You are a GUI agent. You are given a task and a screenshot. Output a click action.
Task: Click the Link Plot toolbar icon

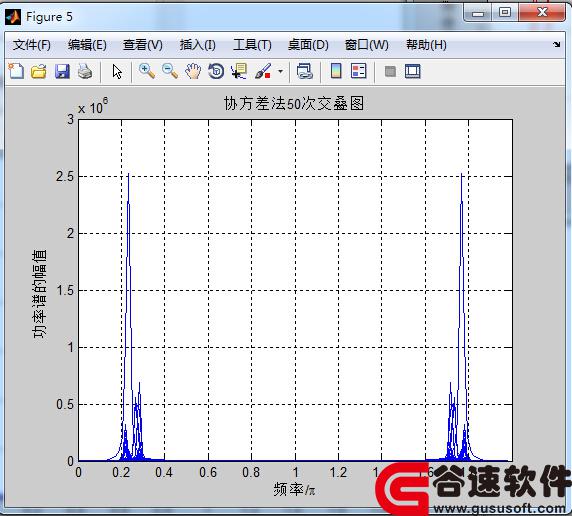(305, 71)
